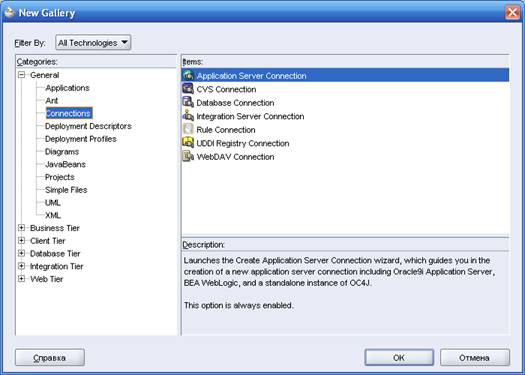
Task: Select the UML category
Action: point(53,202)
